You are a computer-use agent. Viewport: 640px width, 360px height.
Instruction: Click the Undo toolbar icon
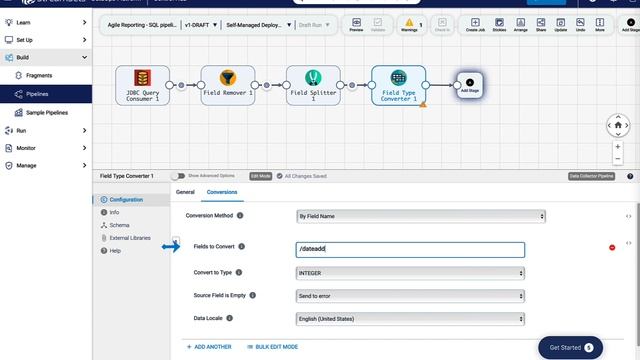(580, 24)
